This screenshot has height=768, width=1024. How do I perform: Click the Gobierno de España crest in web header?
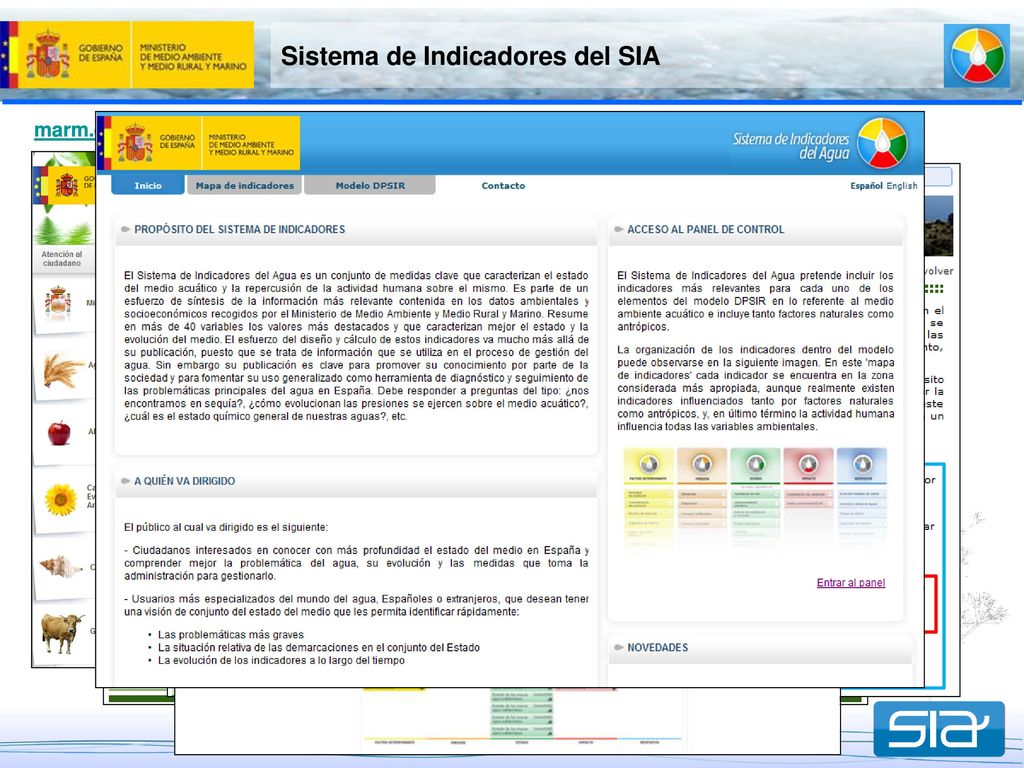tap(135, 143)
